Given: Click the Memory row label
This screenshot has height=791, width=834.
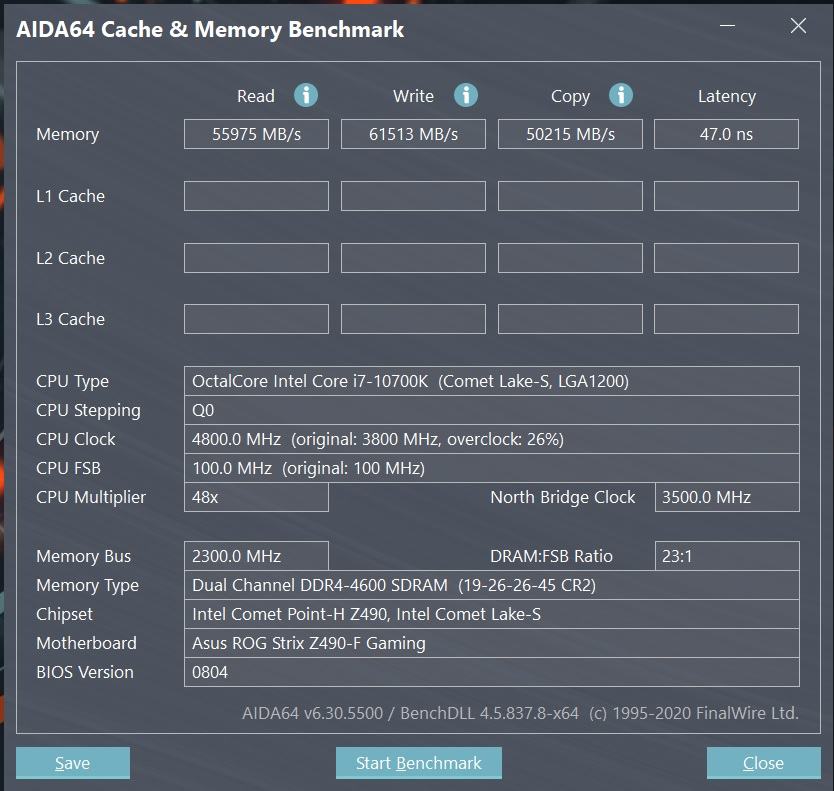Looking at the screenshot, I should coord(68,135).
